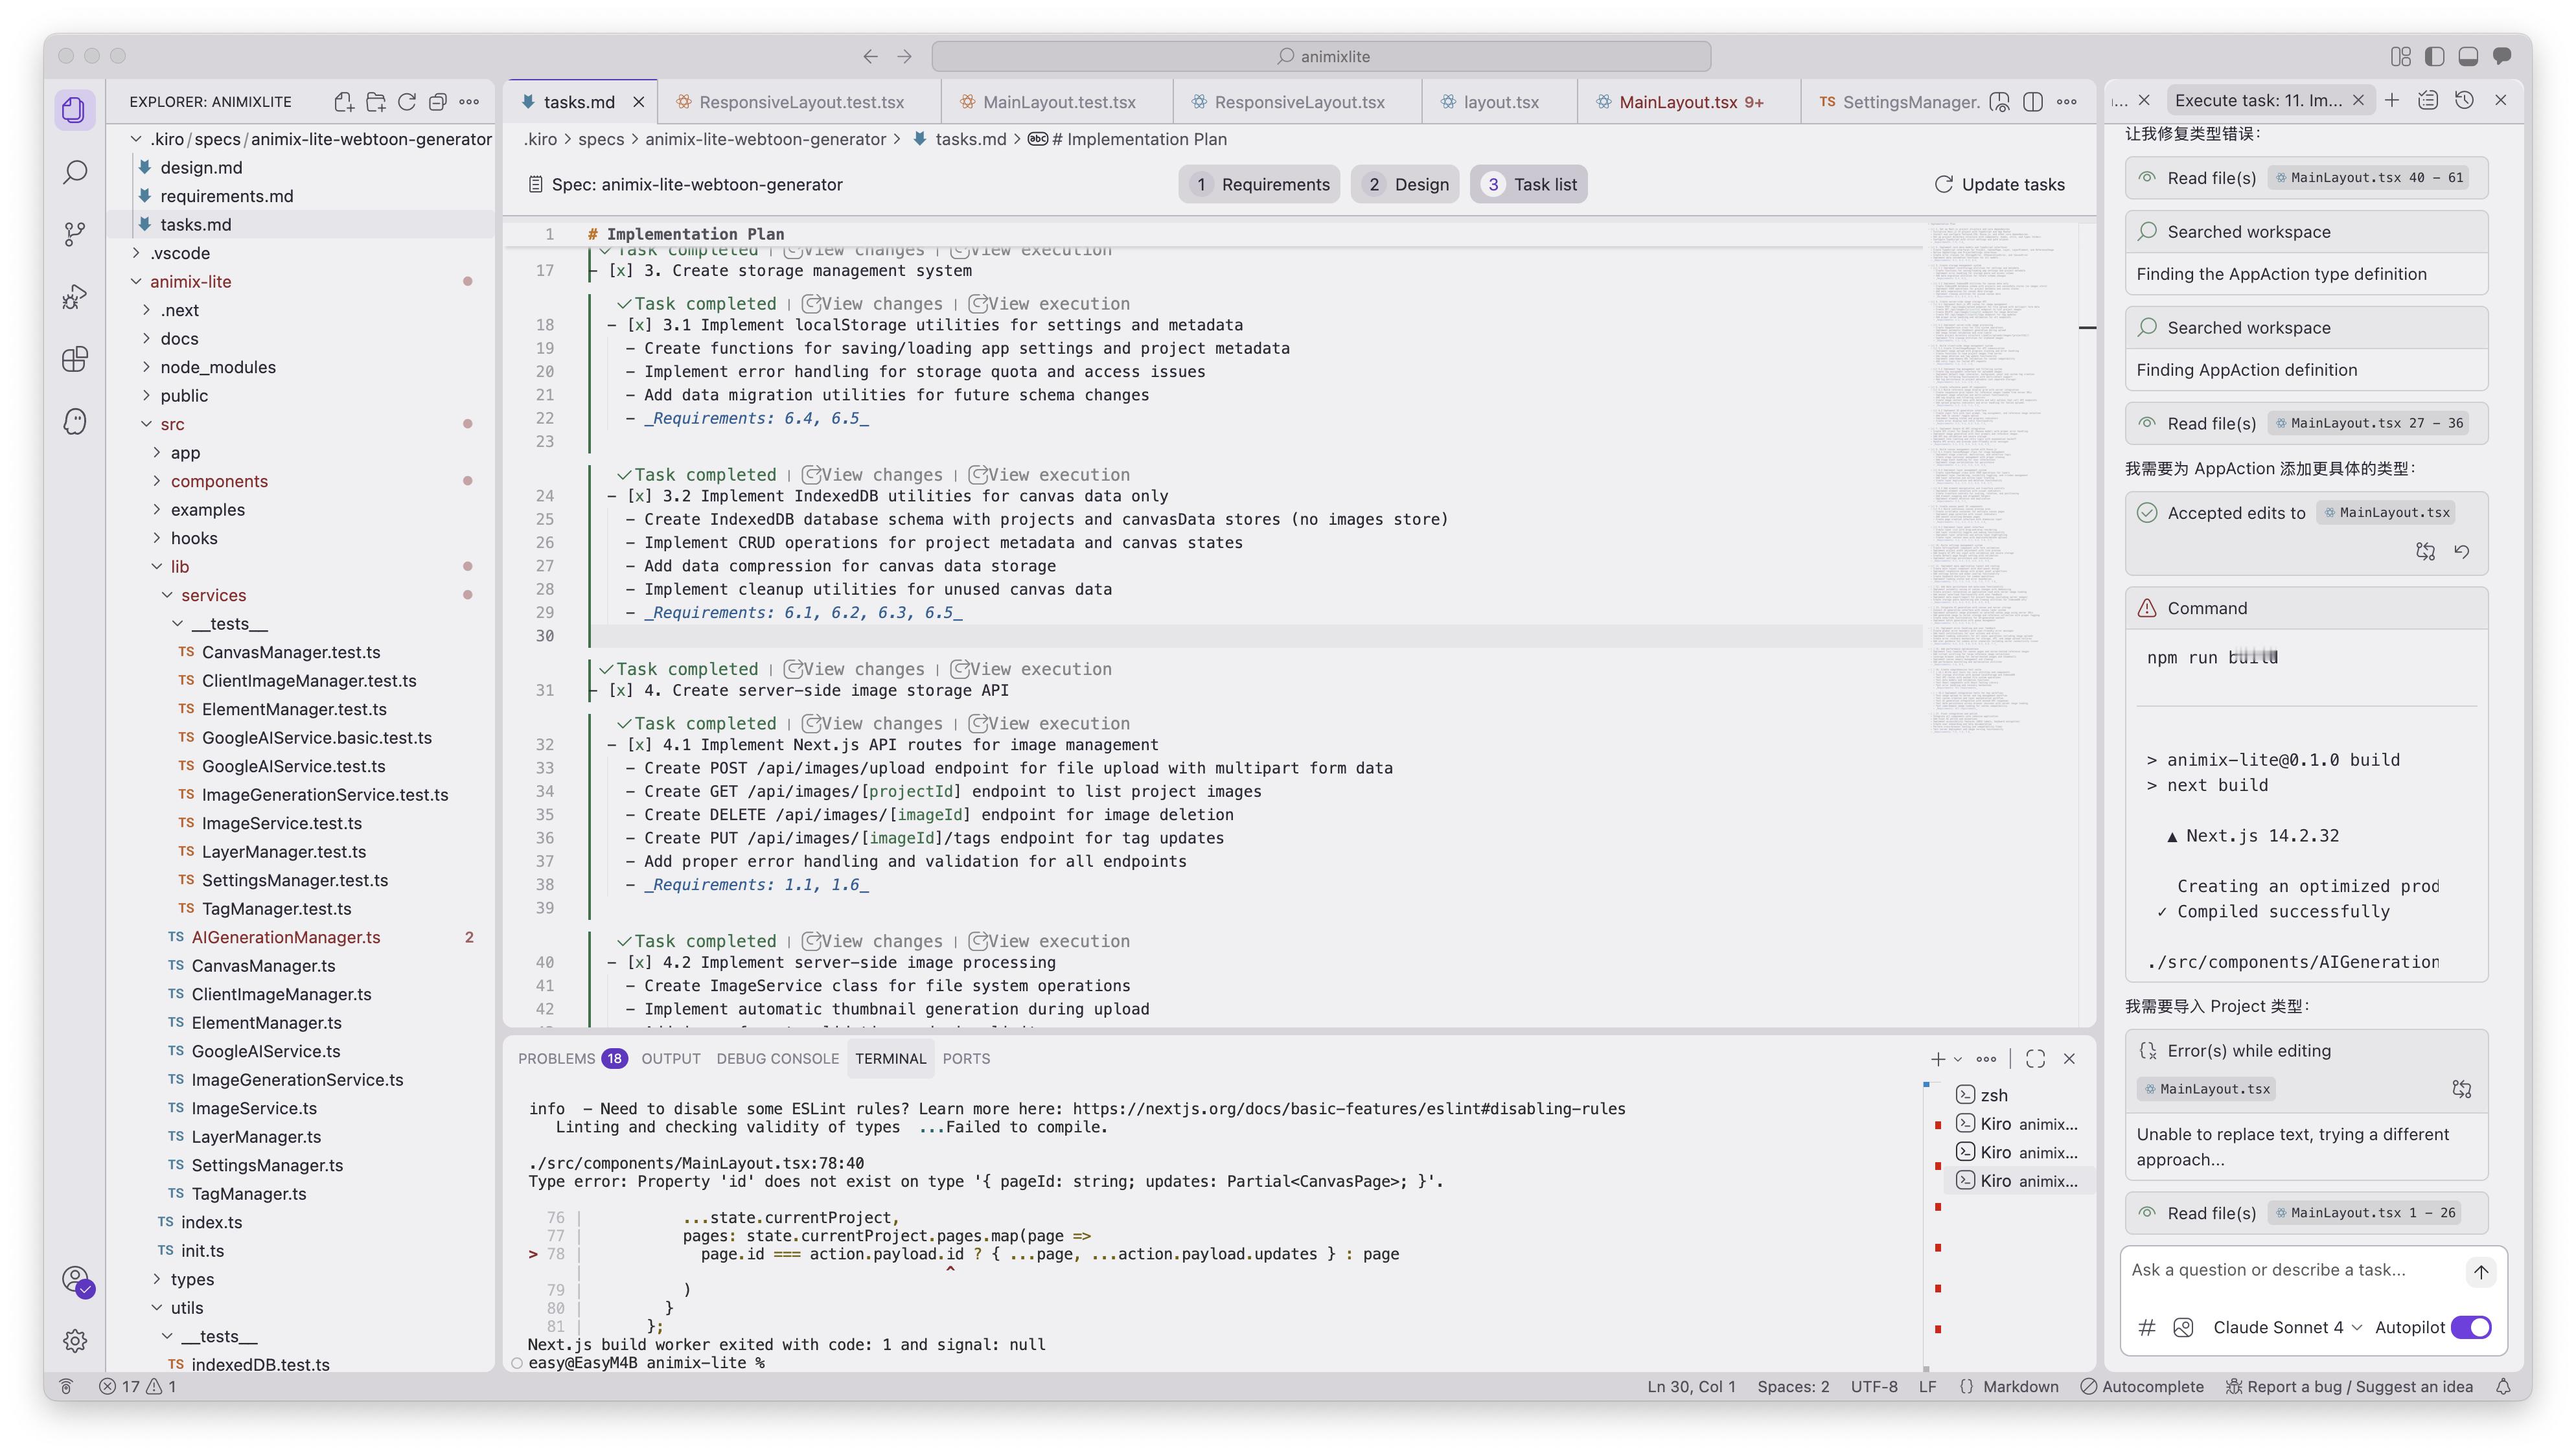Expand the components folder
The width and height of the screenshot is (2576, 1455).
point(157,481)
